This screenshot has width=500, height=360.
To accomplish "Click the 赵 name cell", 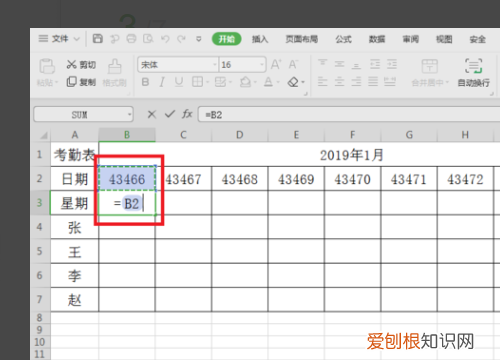I will pos(74,300).
